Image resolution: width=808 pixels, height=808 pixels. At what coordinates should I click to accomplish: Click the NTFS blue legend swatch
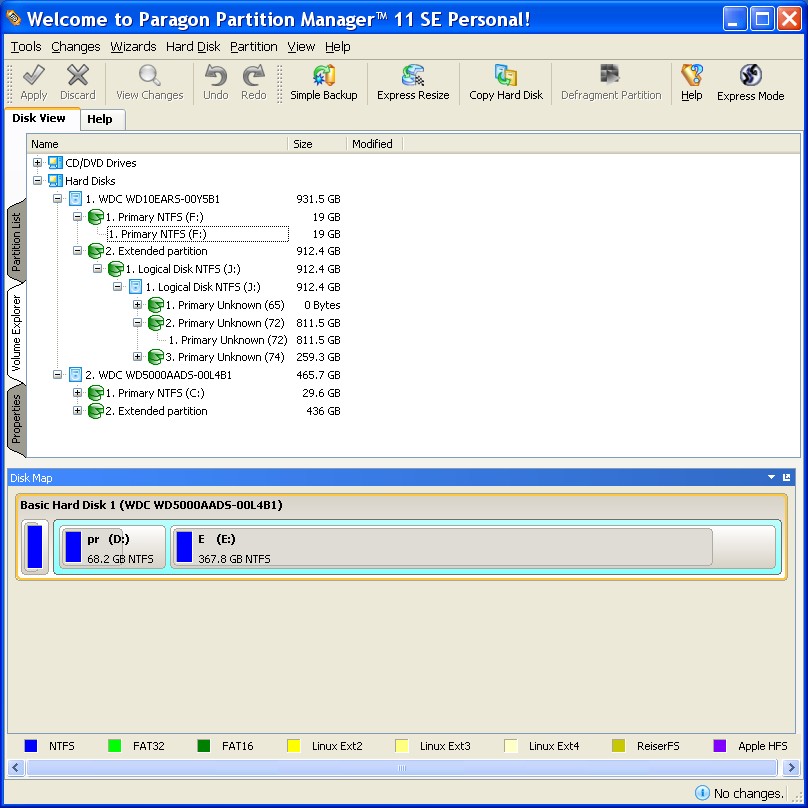[31, 746]
